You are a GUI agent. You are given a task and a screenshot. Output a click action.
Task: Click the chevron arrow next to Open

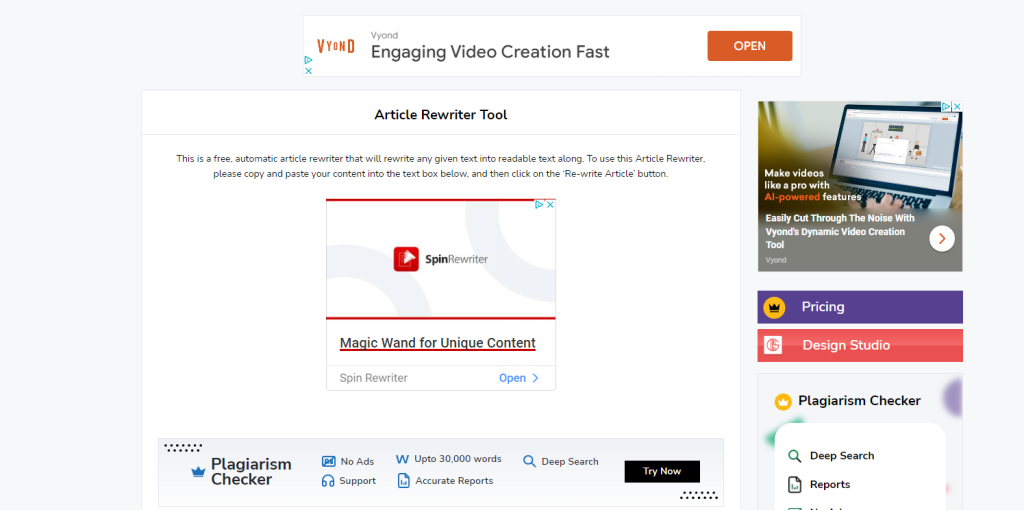(536, 378)
